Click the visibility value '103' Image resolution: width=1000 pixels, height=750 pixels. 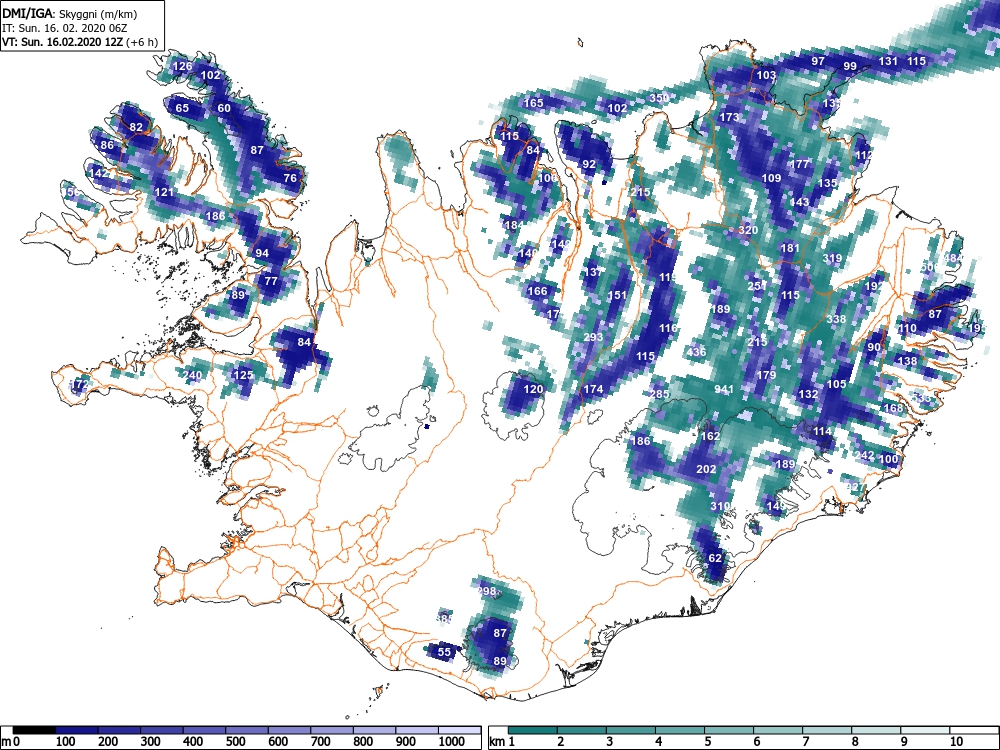(x=767, y=75)
